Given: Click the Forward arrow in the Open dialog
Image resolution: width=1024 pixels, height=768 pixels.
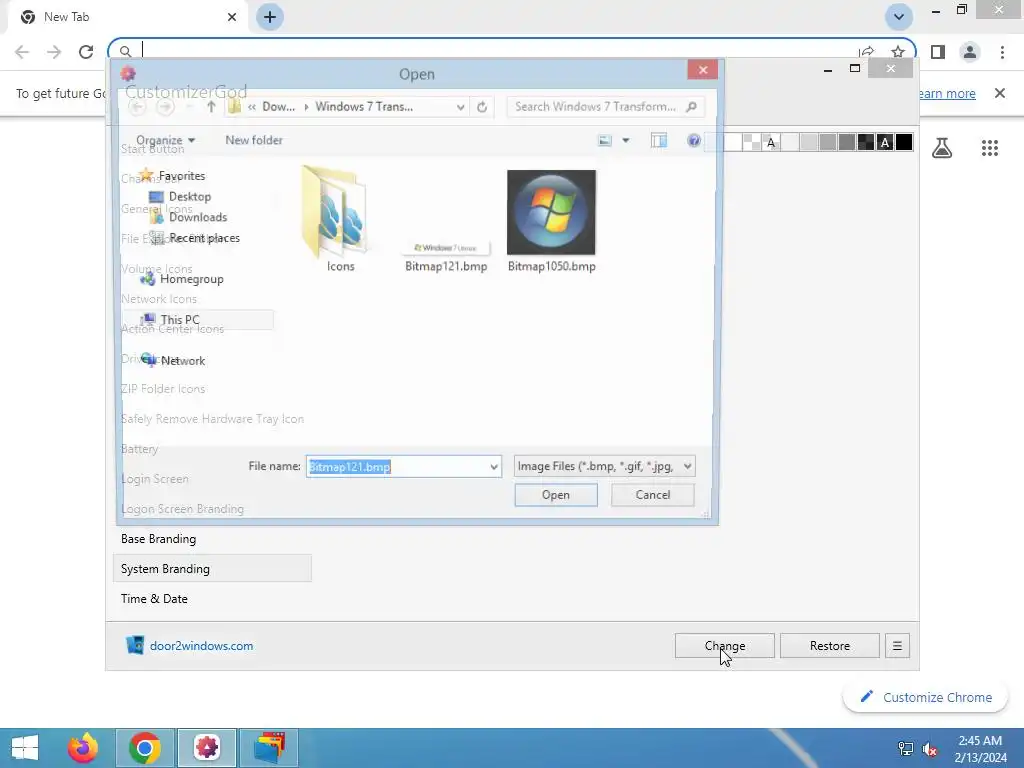Looking at the screenshot, I should [x=165, y=106].
